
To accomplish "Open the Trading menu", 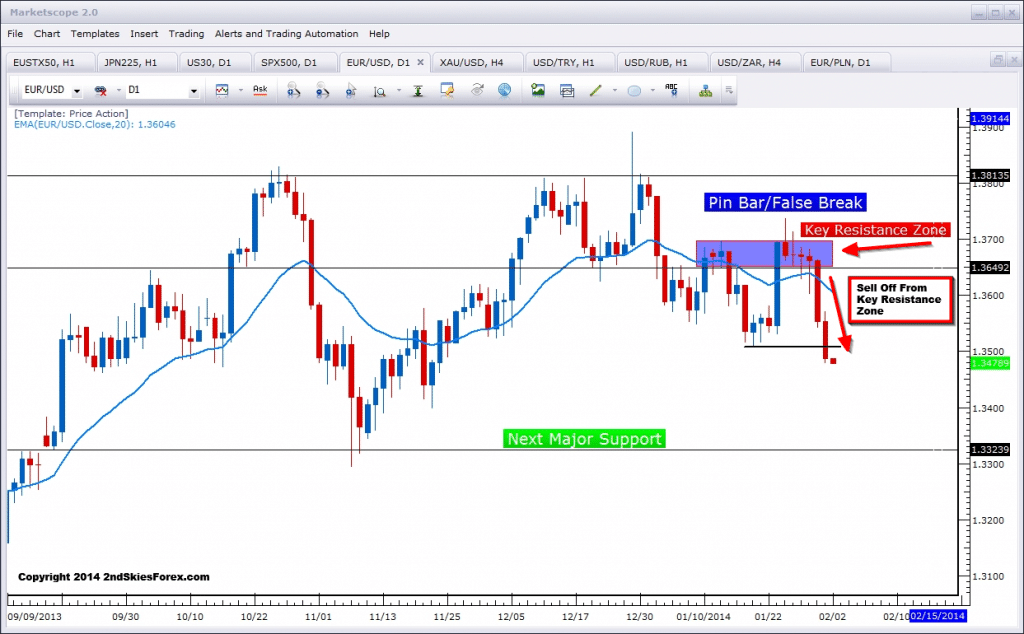I will [x=186, y=34].
